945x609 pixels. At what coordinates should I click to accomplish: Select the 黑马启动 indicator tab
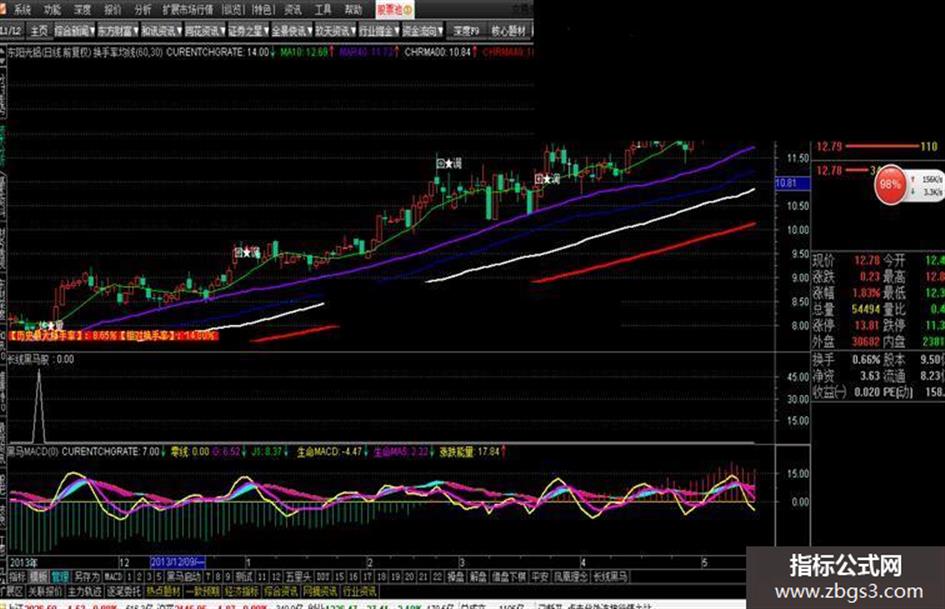click(183, 576)
